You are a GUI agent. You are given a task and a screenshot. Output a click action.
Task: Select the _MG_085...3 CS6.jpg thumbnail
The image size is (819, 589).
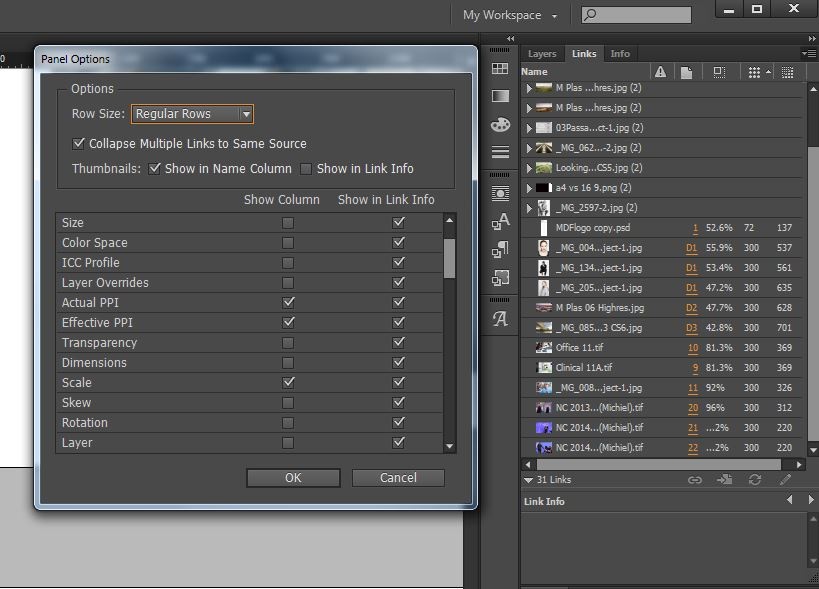click(x=543, y=327)
